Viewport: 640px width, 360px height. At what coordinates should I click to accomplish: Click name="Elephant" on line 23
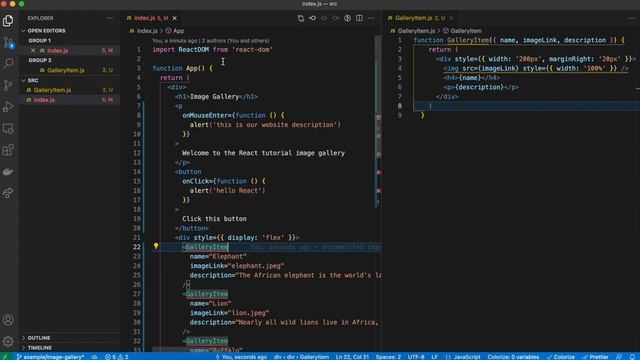(218, 256)
